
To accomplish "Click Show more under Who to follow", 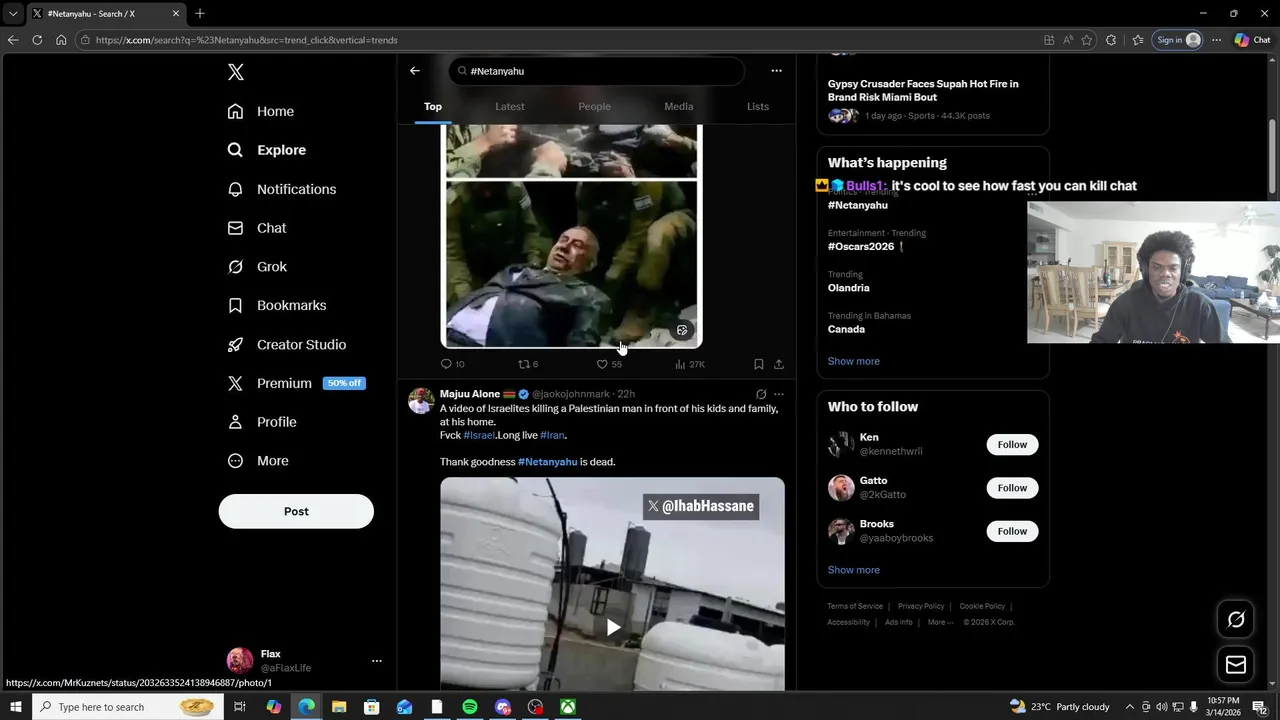I will pos(854,570).
